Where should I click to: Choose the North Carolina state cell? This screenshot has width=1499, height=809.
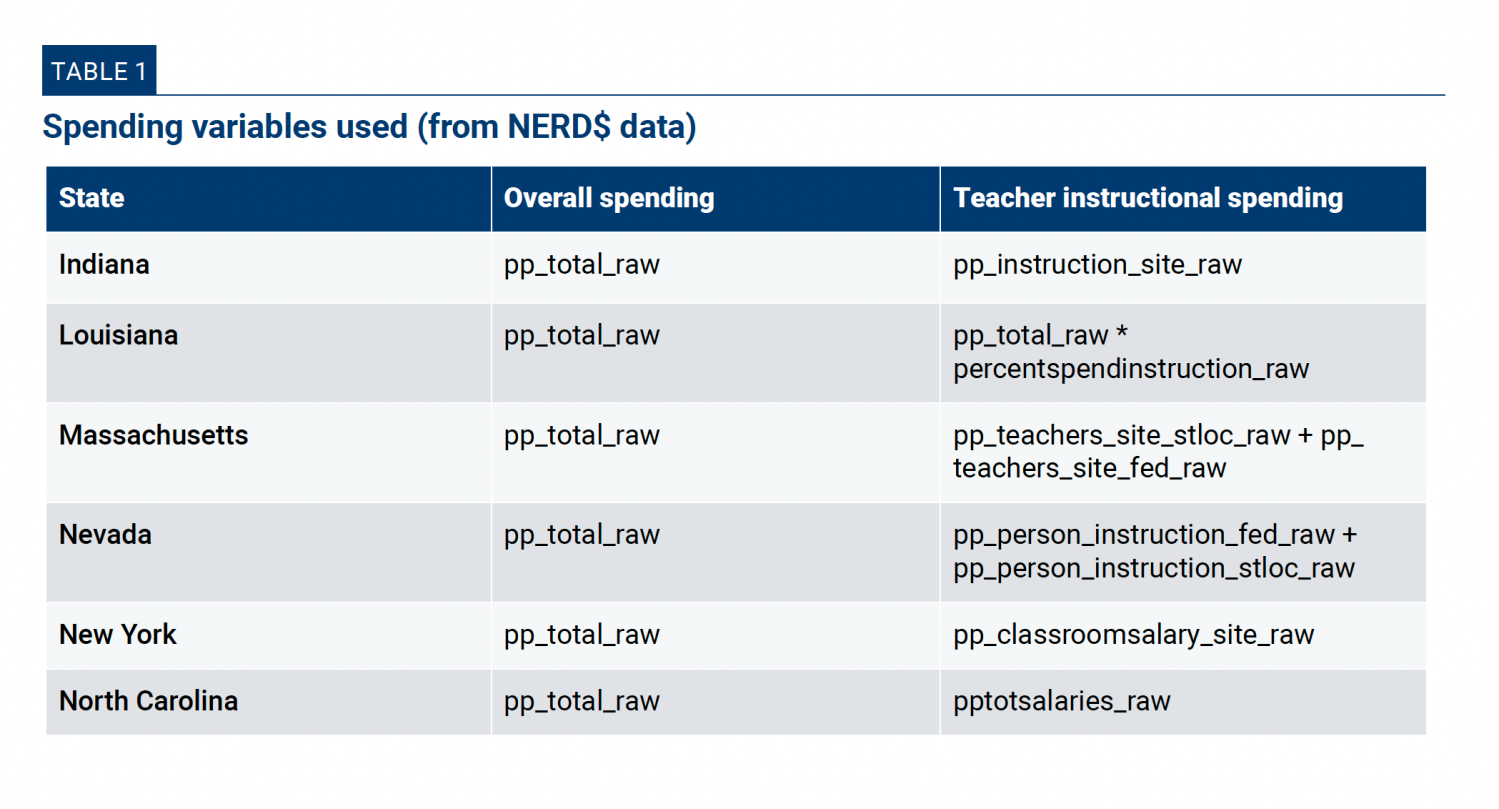click(x=148, y=701)
